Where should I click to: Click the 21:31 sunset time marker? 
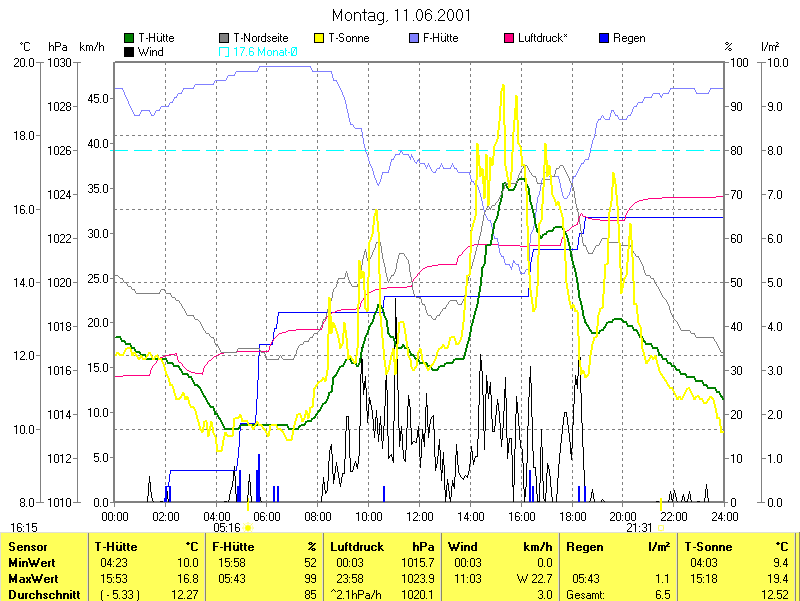[640, 527]
